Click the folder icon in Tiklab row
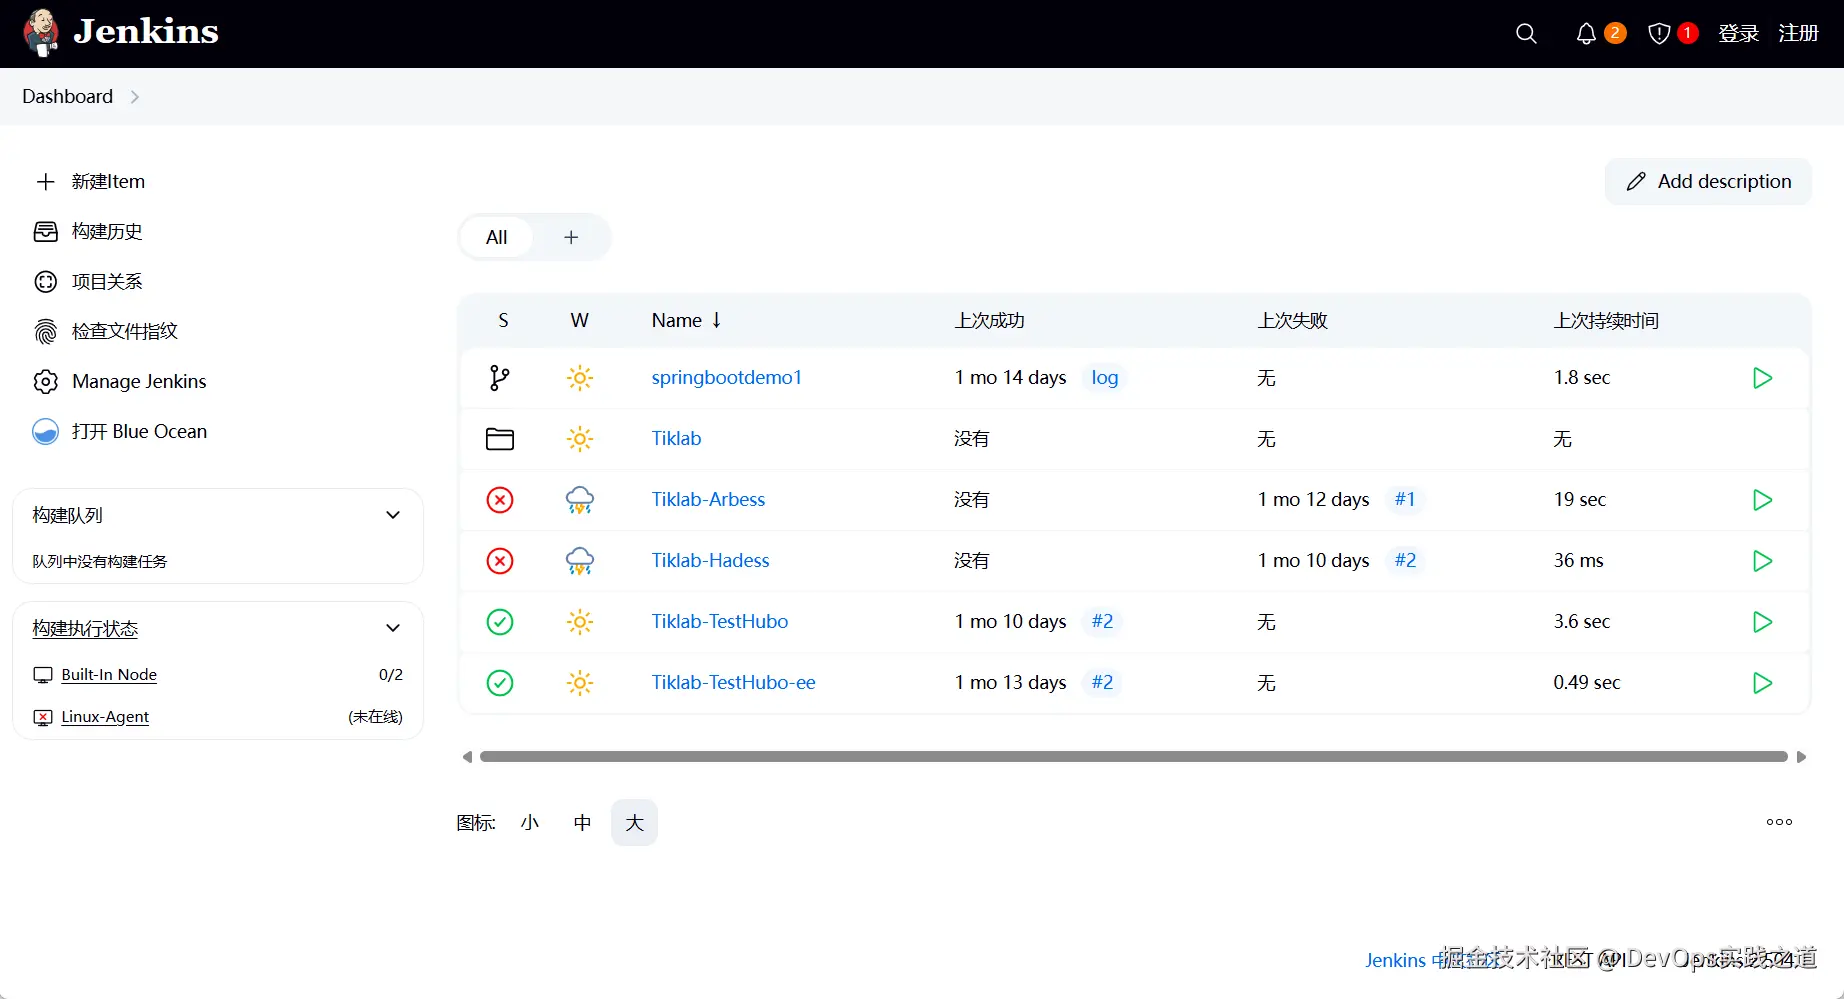Screen dimensions: 1844x999 point(500,439)
